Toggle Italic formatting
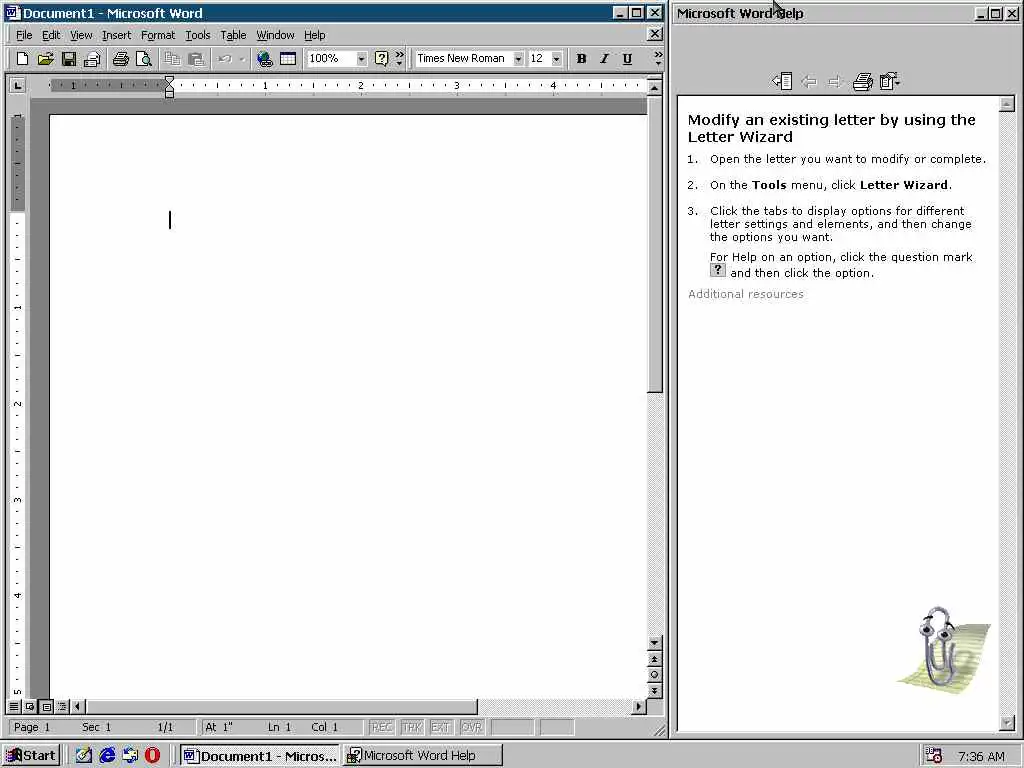1024x768 pixels. point(604,59)
